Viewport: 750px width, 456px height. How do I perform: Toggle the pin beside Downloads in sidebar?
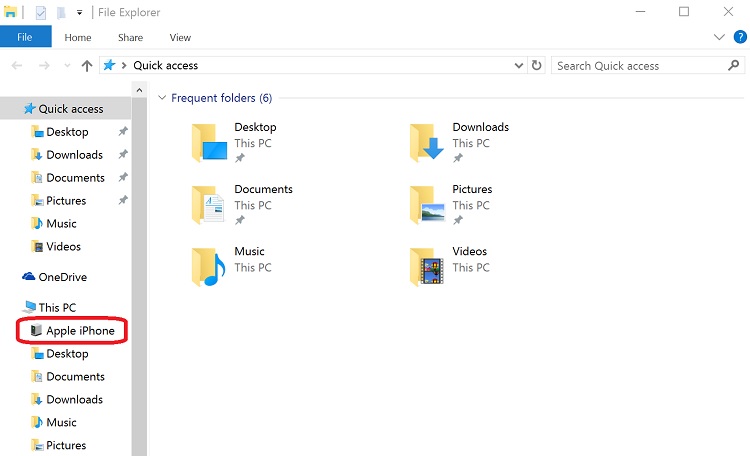click(x=123, y=154)
